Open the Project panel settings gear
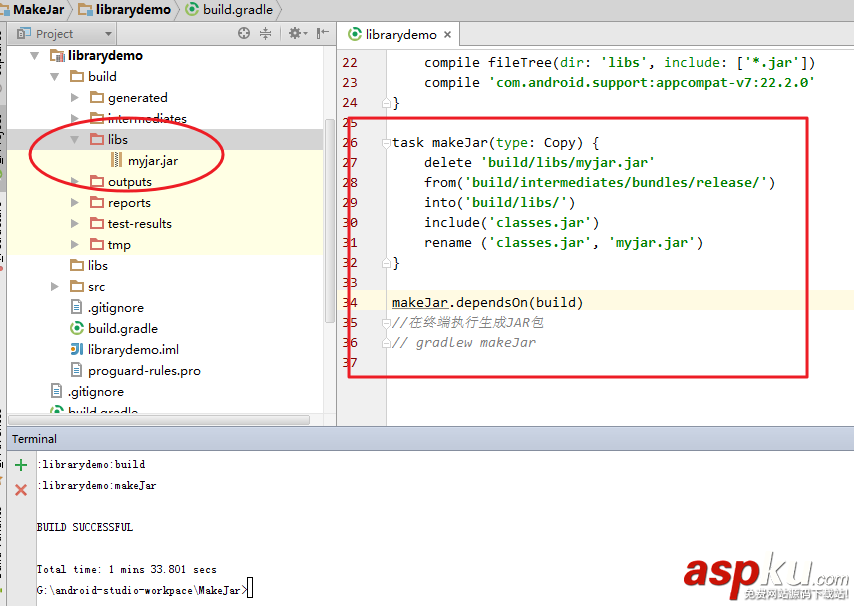This screenshot has width=854, height=606. pos(295,33)
